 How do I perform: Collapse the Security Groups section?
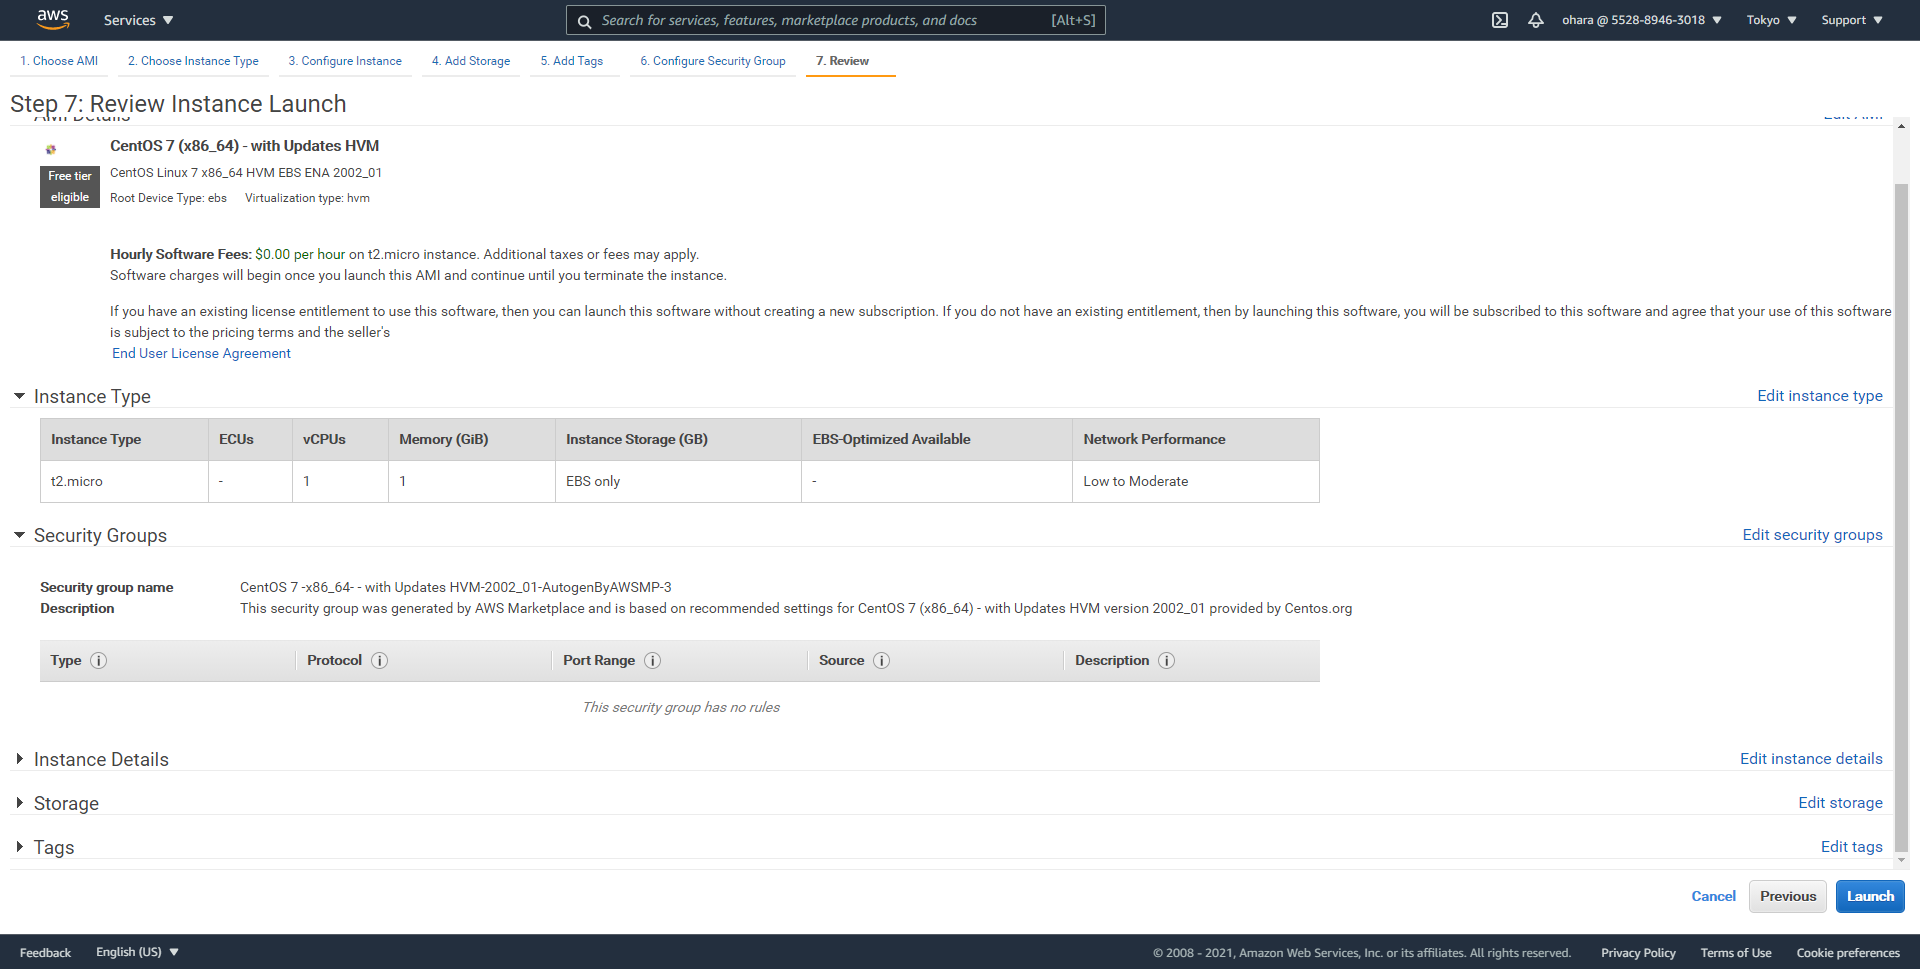click(19, 536)
